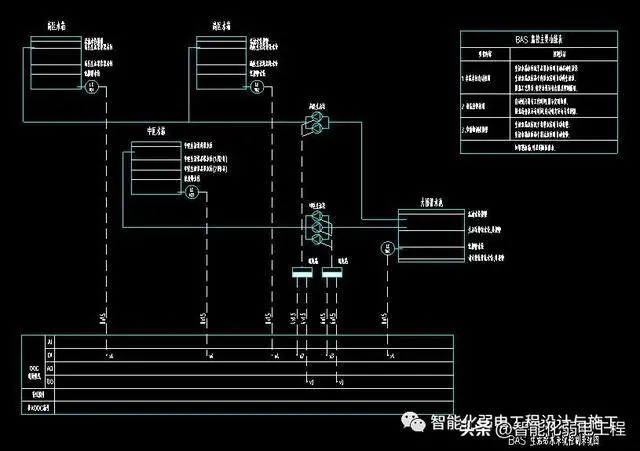Screen dimensions: 640x451
Task: Click the title above the top-left tank
Action: (x=56, y=27)
